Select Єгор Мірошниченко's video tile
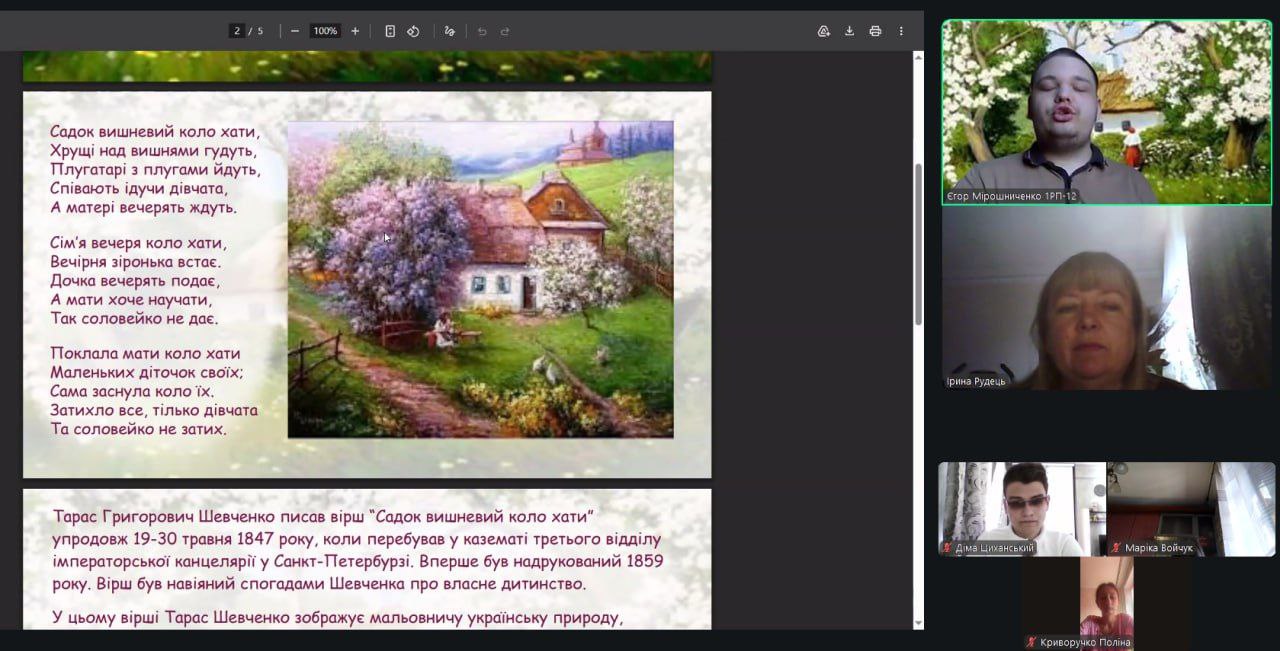 coord(1106,110)
